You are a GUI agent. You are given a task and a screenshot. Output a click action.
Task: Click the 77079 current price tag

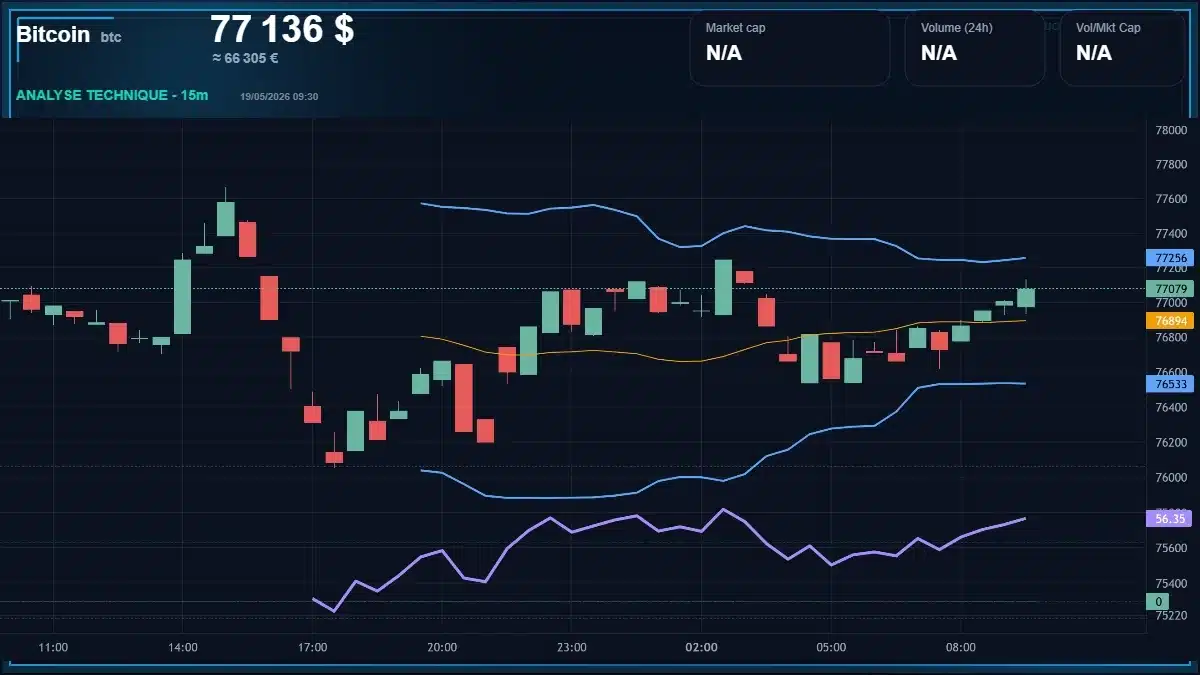point(1170,289)
